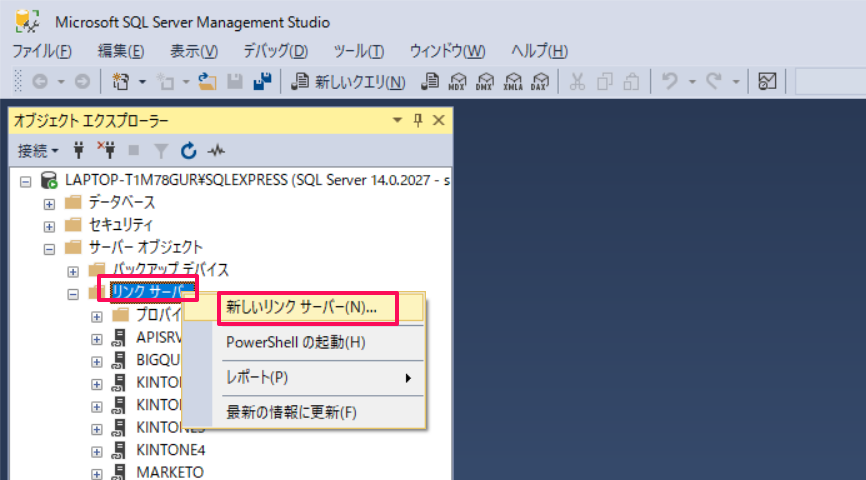Viewport: 866px width, 480px height.
Task: Open the 編集(E) menu
Action: point(121,51)
